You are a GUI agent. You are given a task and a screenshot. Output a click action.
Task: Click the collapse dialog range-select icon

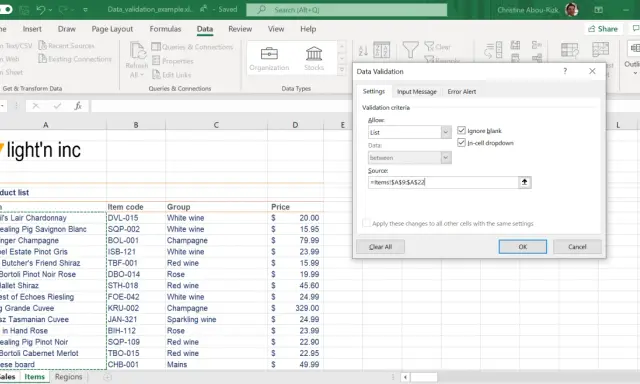[x=524, y=182]
